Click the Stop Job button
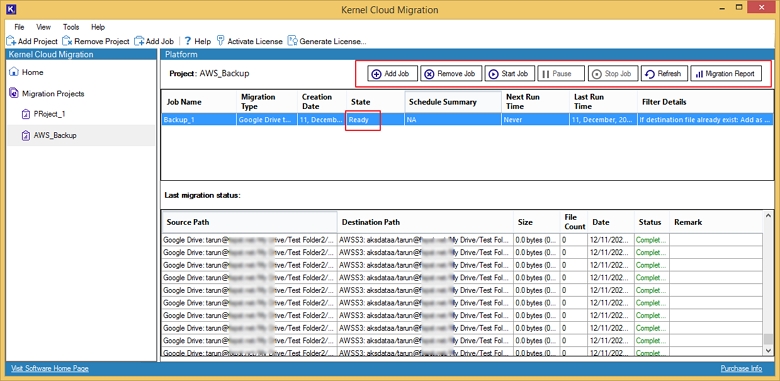780x381 pixels. tap(613, 74)
